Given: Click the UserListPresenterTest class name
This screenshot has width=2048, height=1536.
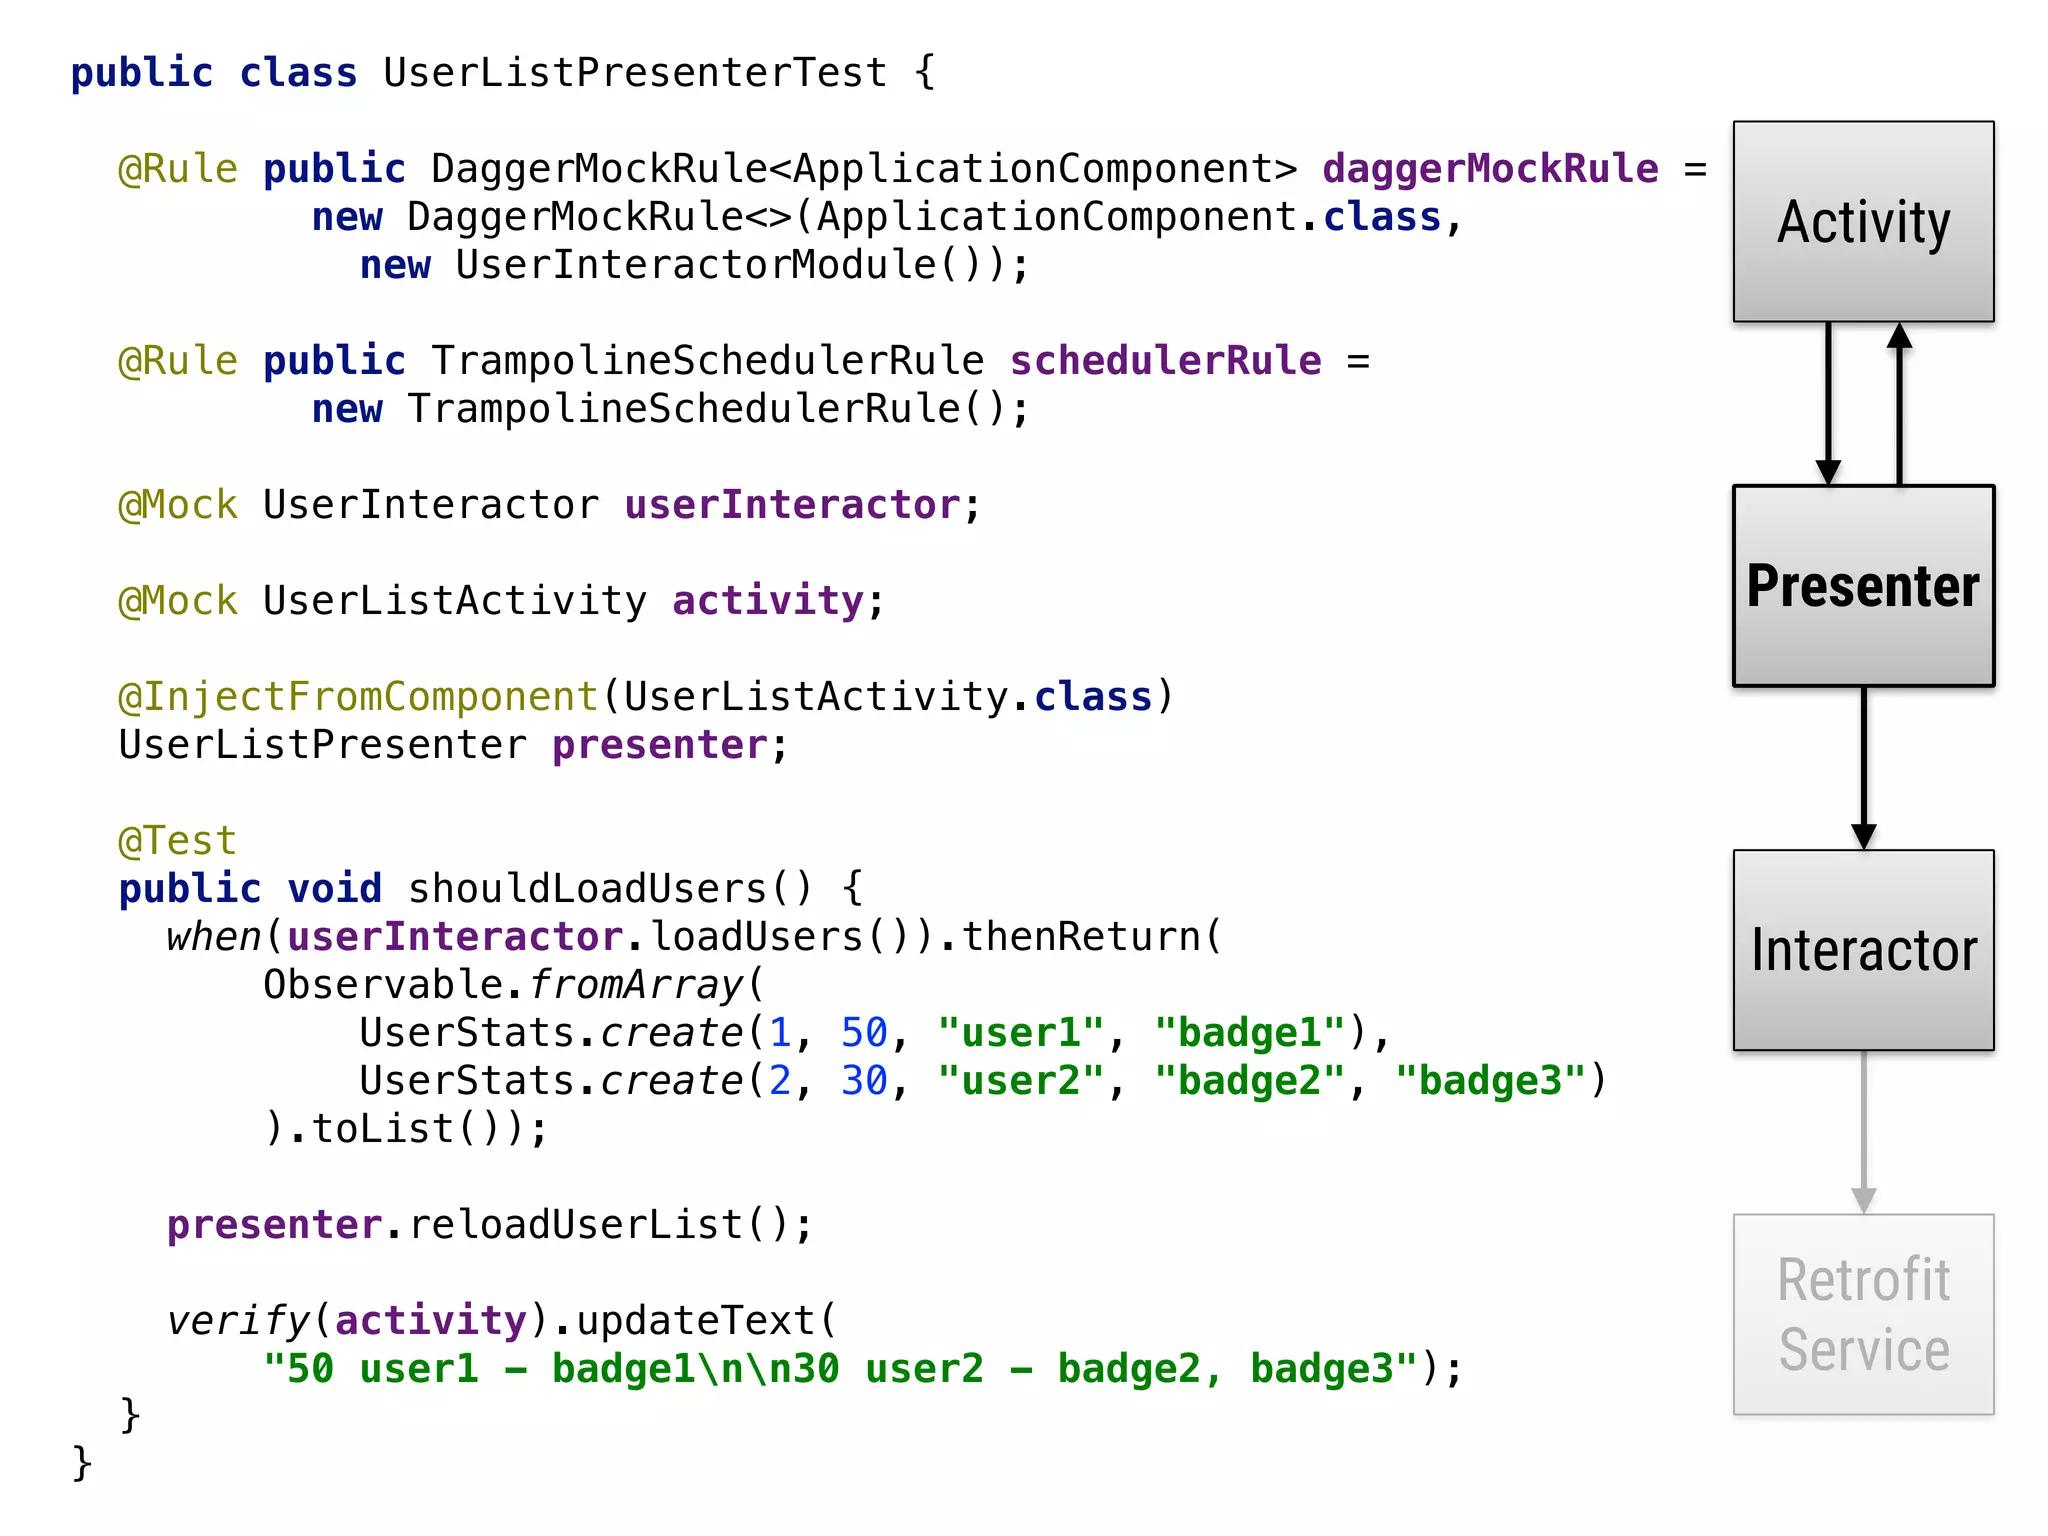Looking at the screenshot, I should coord(635,73).
